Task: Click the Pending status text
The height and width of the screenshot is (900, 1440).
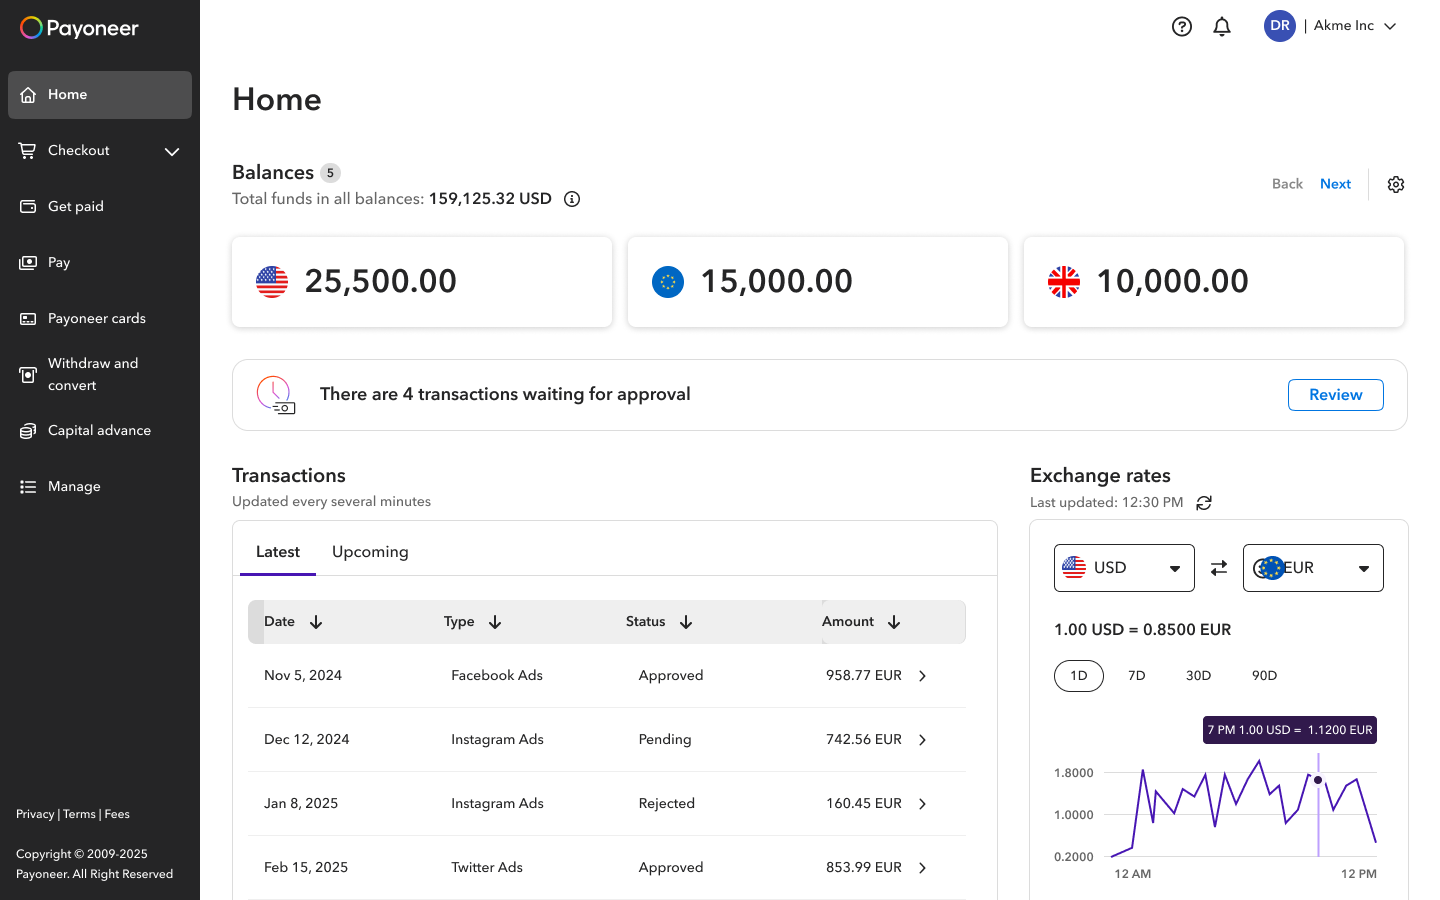Action: point(665,740)
